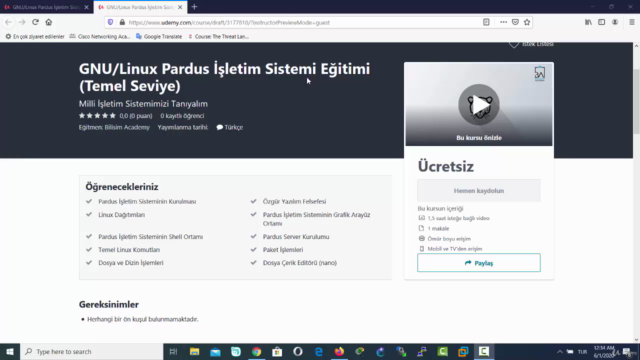Open Firefox account icon
640x360 pixels.
[615, 22]
